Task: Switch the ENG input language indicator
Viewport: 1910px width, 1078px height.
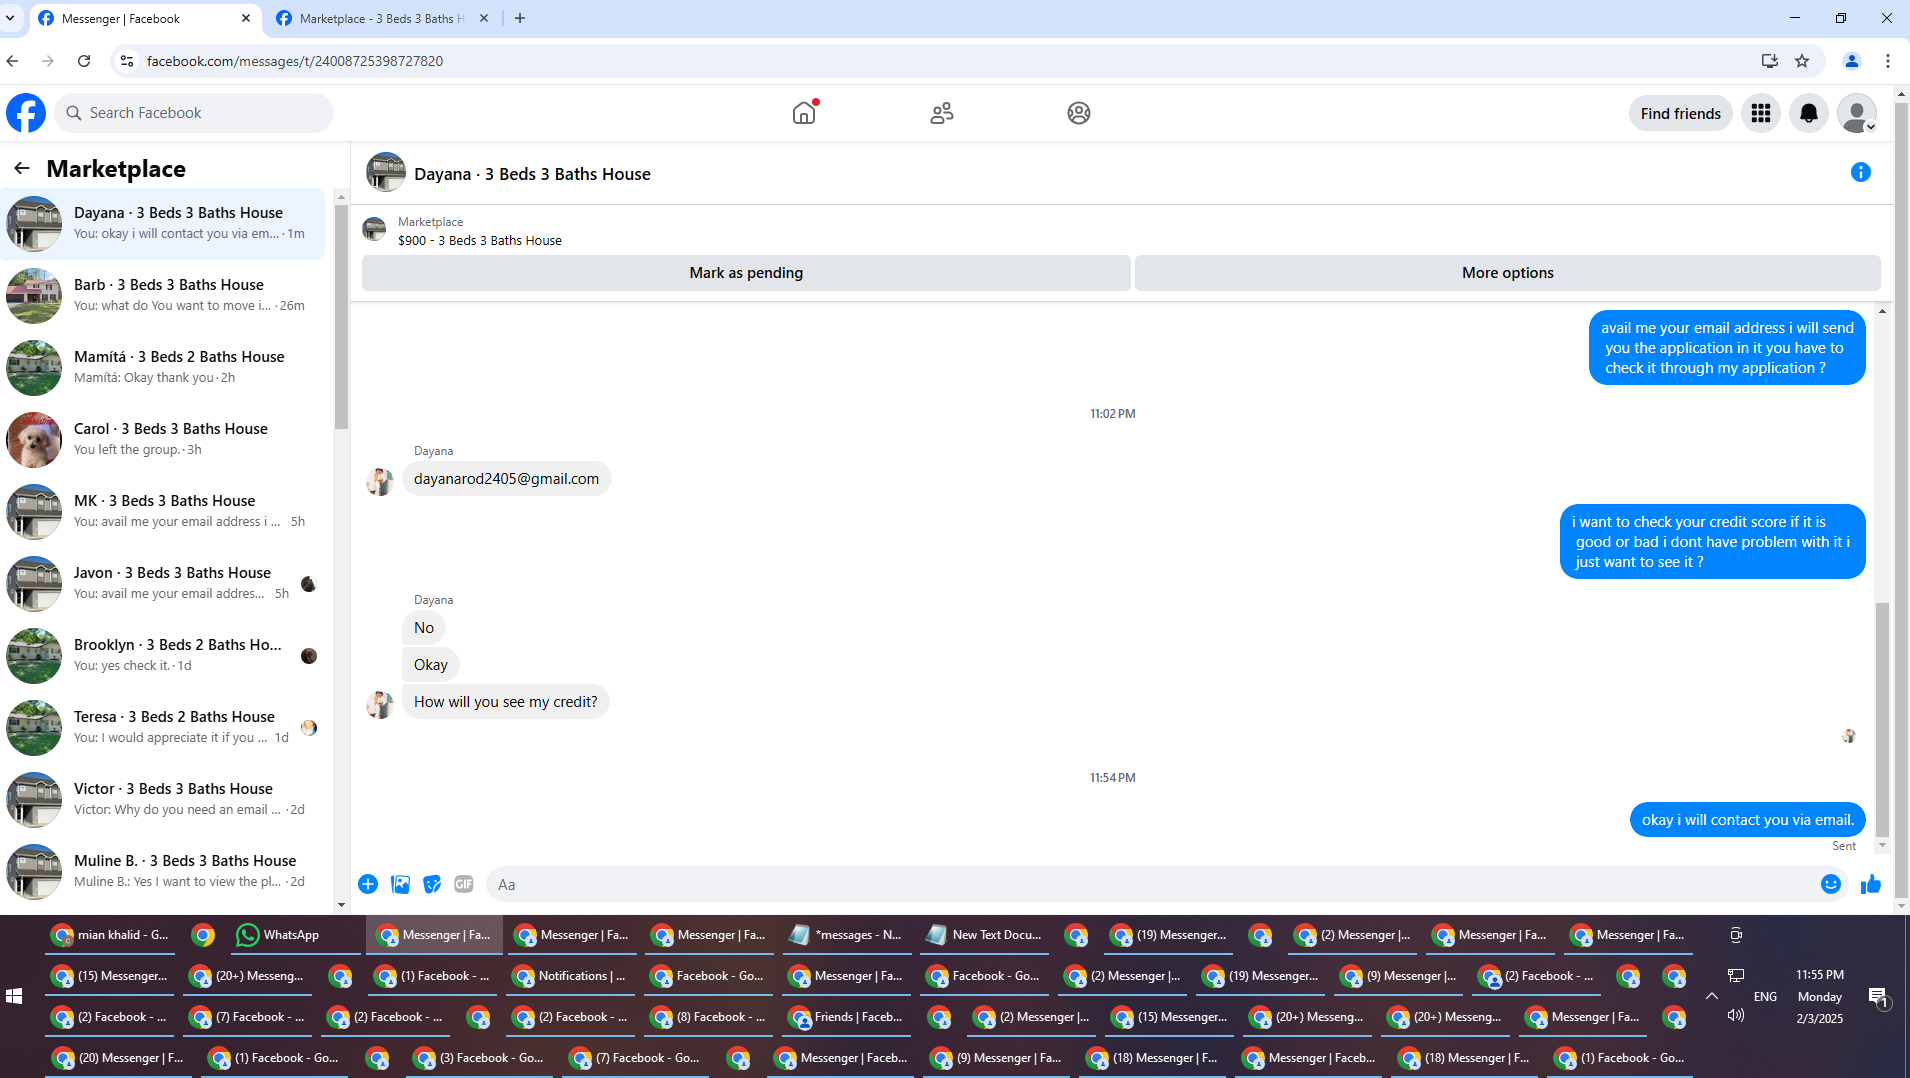Action: pos(1765,996)
